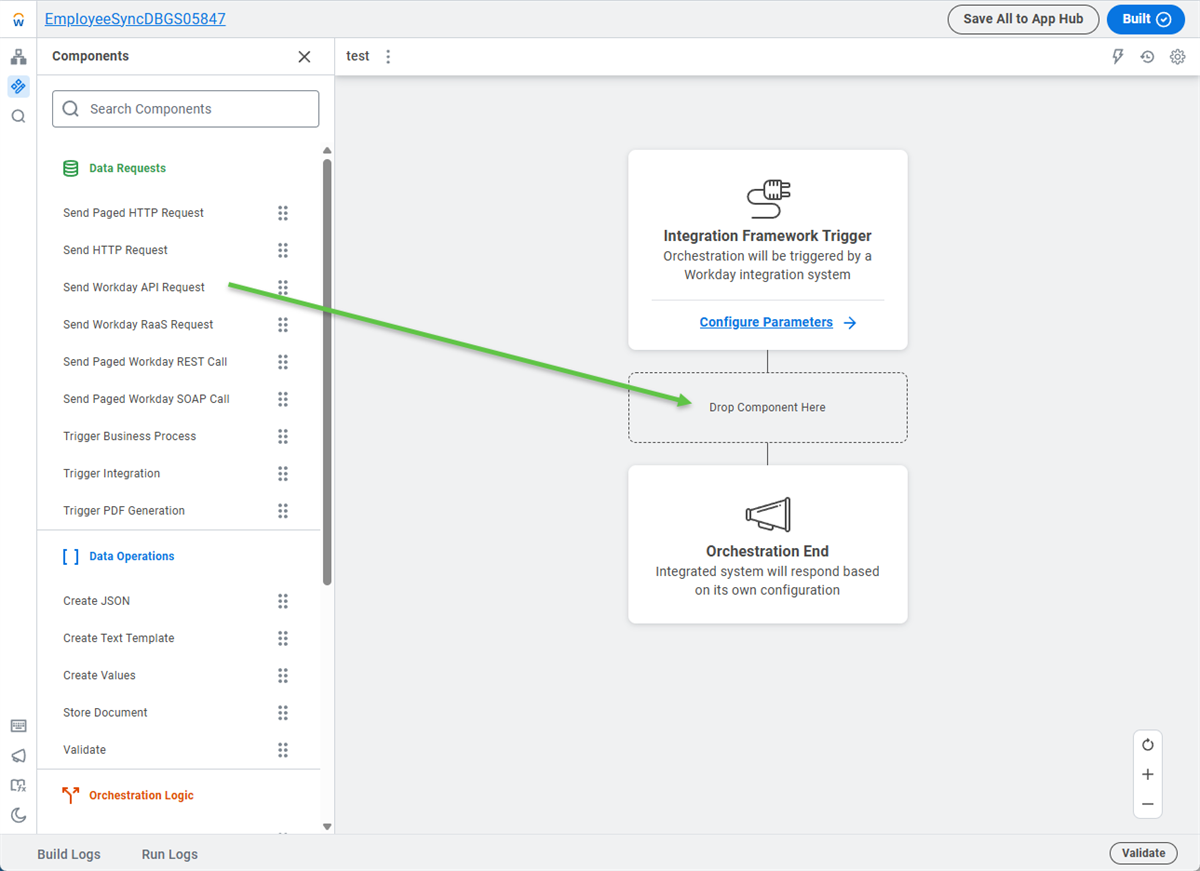Viewport: 1200px width, 871px height.
Task: Grab the Trigger Integration drag handle
Action: point(283,474)
